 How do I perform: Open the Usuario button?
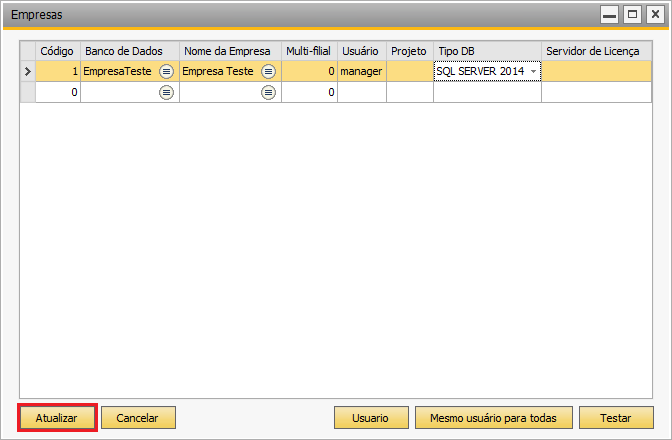[371, 418]
